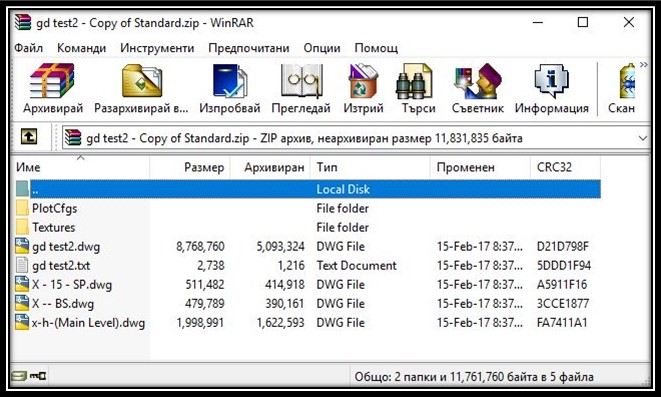Click the gd test2.txt document icon
The width and height of the screenshot is (661, 397).
coord(22,266)
